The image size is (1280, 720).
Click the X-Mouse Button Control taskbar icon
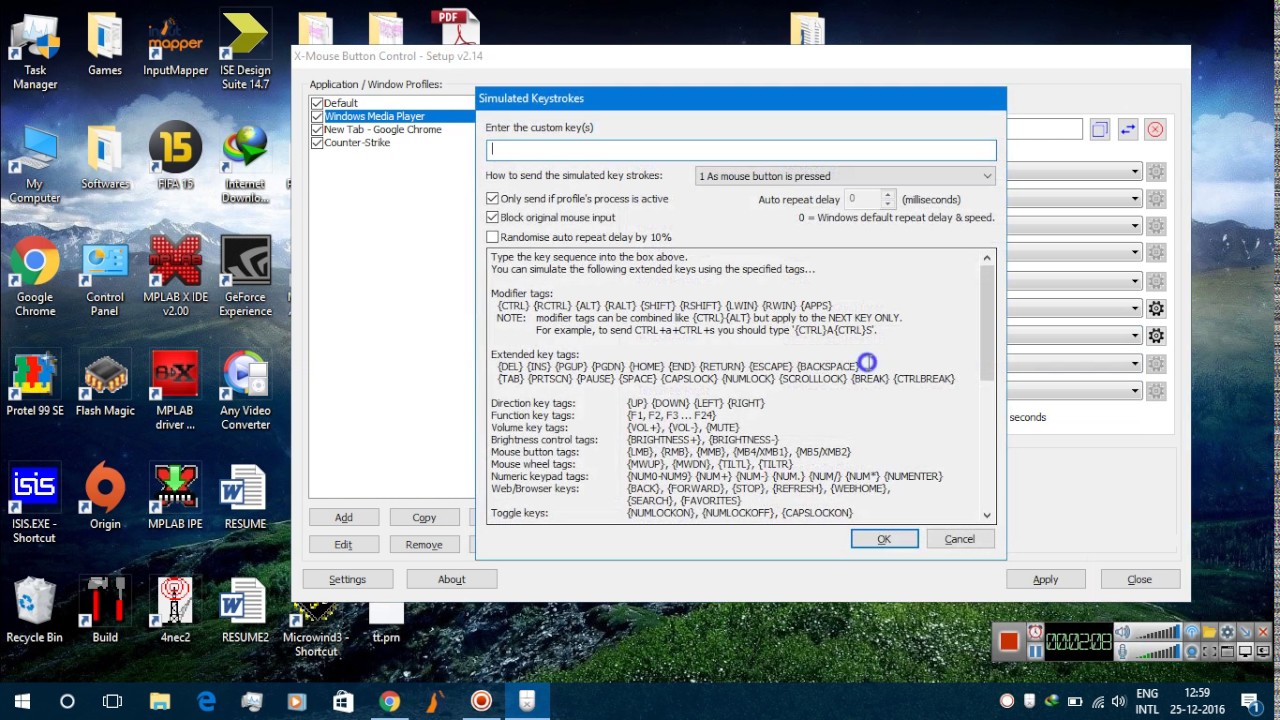(x=527, y=701)
